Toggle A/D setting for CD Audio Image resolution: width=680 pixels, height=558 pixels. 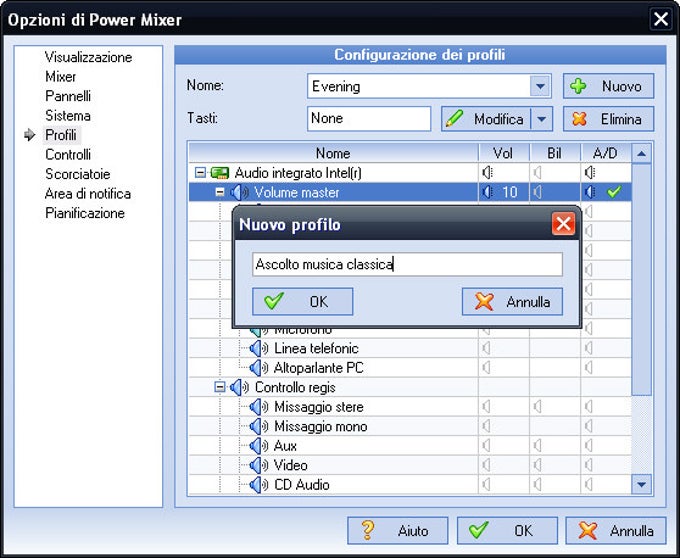[588, 485]
